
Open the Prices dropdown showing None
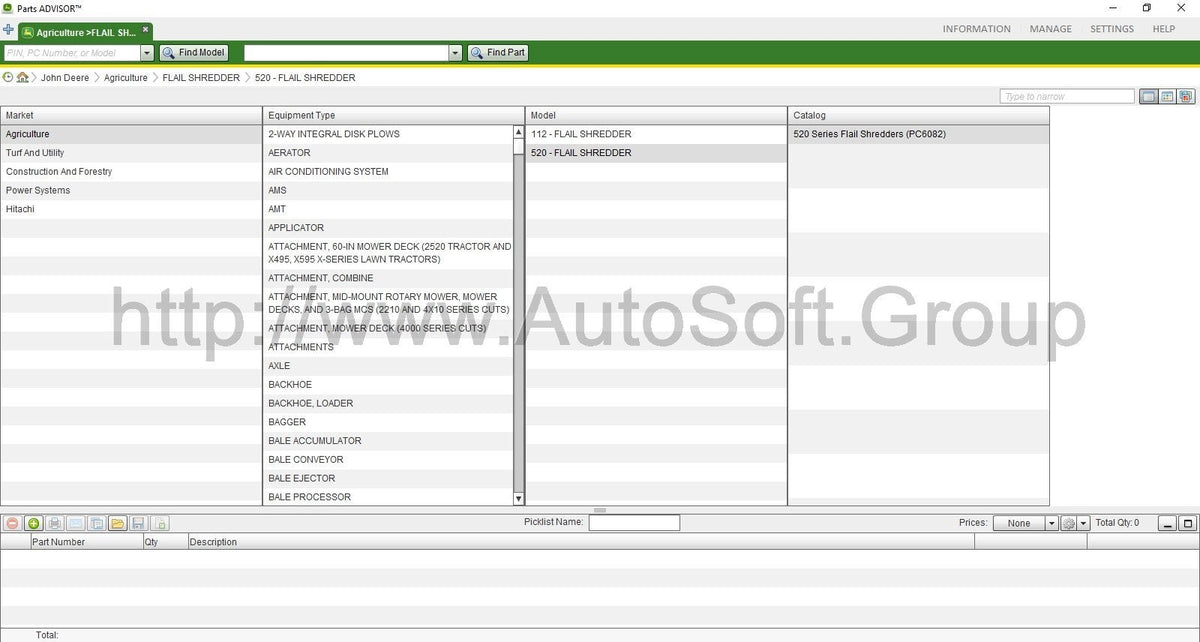[x=1024, y=522]
